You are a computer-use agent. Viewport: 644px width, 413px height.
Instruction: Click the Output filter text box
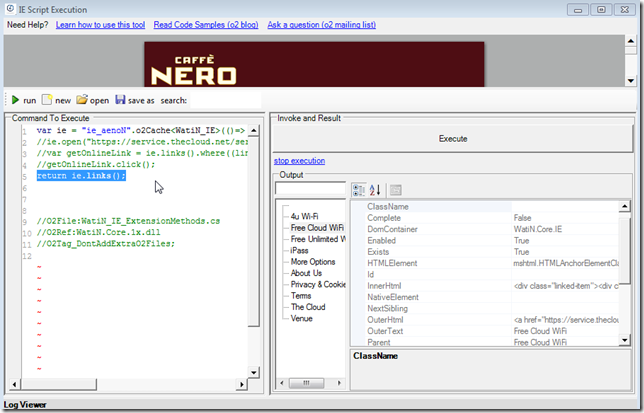(310, 189)
